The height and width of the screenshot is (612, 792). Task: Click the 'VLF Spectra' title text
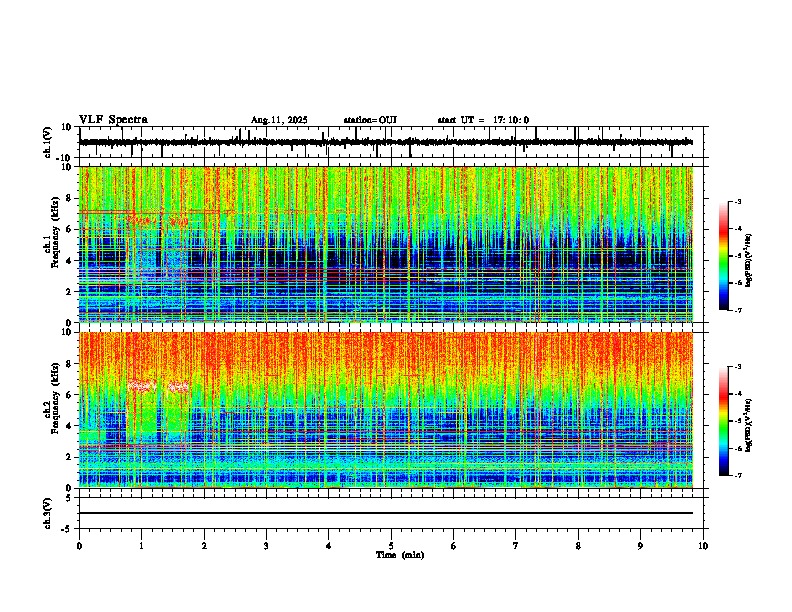(113, 120)
